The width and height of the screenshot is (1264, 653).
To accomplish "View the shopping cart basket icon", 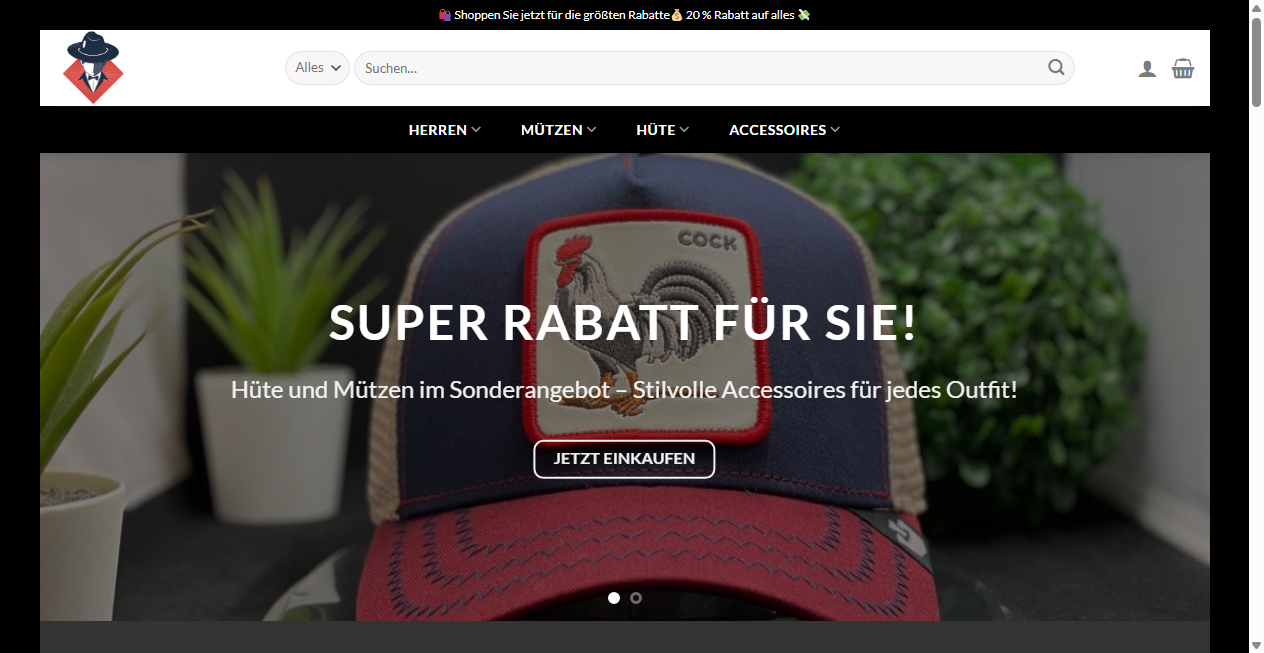I will 1183,68.
